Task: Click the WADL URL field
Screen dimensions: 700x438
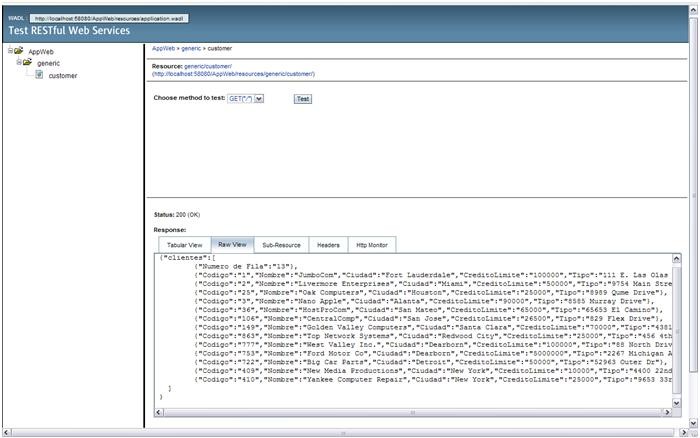Action: tap(109, 18)
